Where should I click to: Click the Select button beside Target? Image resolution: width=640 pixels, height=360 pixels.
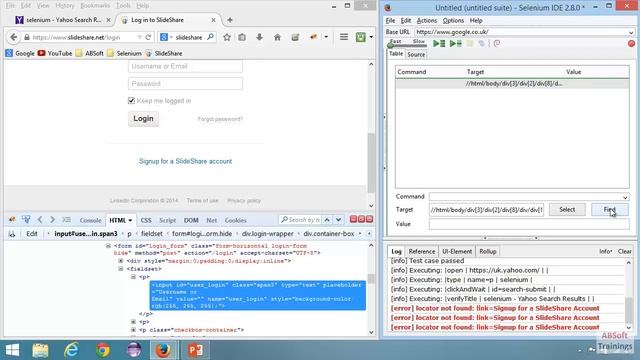pos(567,209)
